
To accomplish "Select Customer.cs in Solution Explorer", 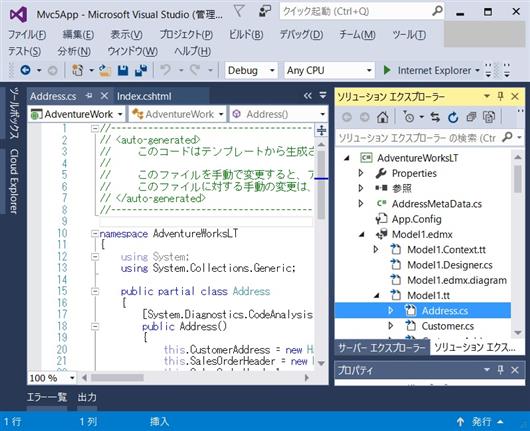I will click(448, 326).
